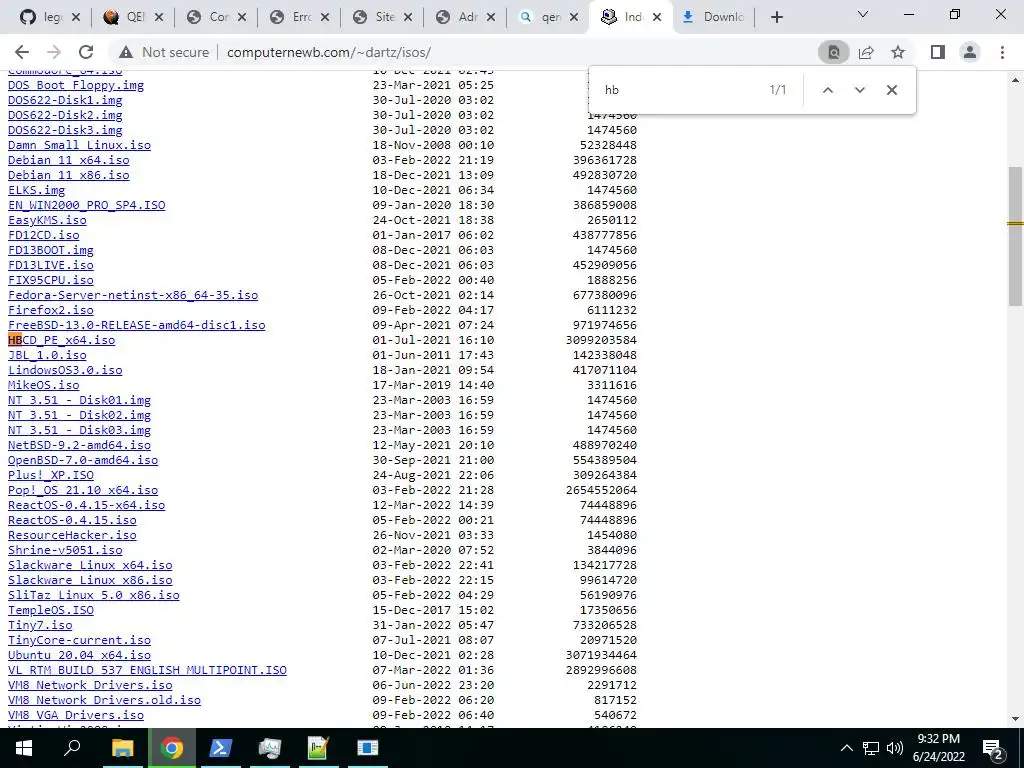
Task: Open the VM8_VGA_Drivers.iso link
Action: 76,715
